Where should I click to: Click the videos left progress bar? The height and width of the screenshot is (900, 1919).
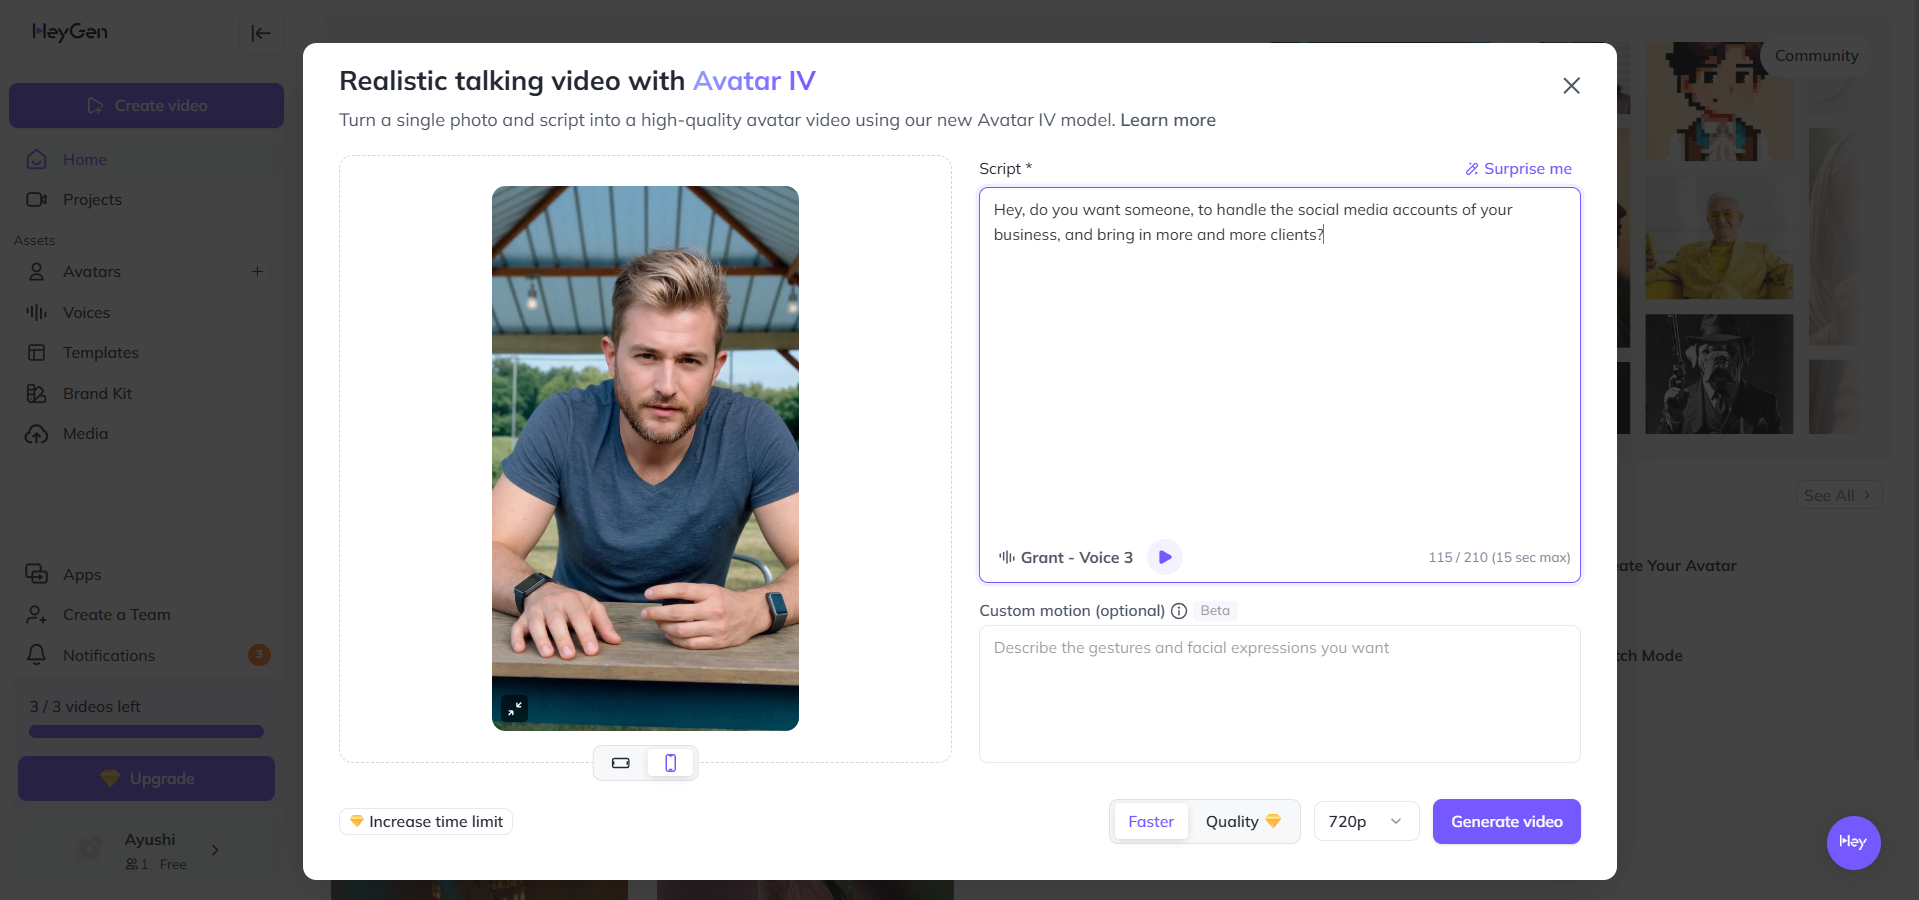(146, 732)
